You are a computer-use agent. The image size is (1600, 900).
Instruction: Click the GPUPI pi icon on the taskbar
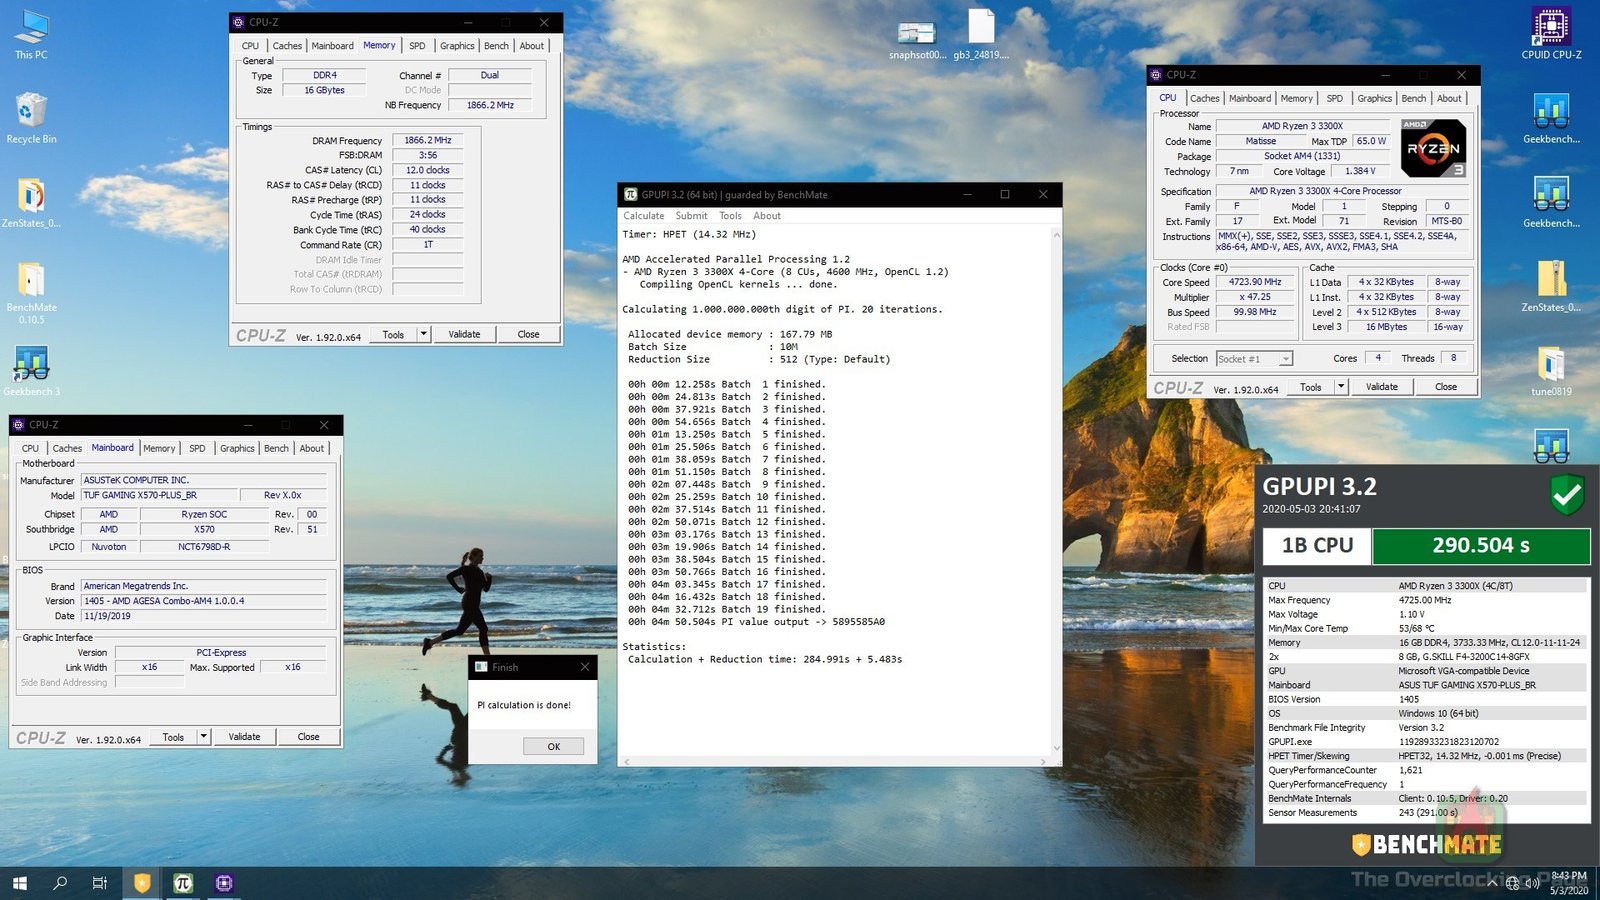[183, 883]
